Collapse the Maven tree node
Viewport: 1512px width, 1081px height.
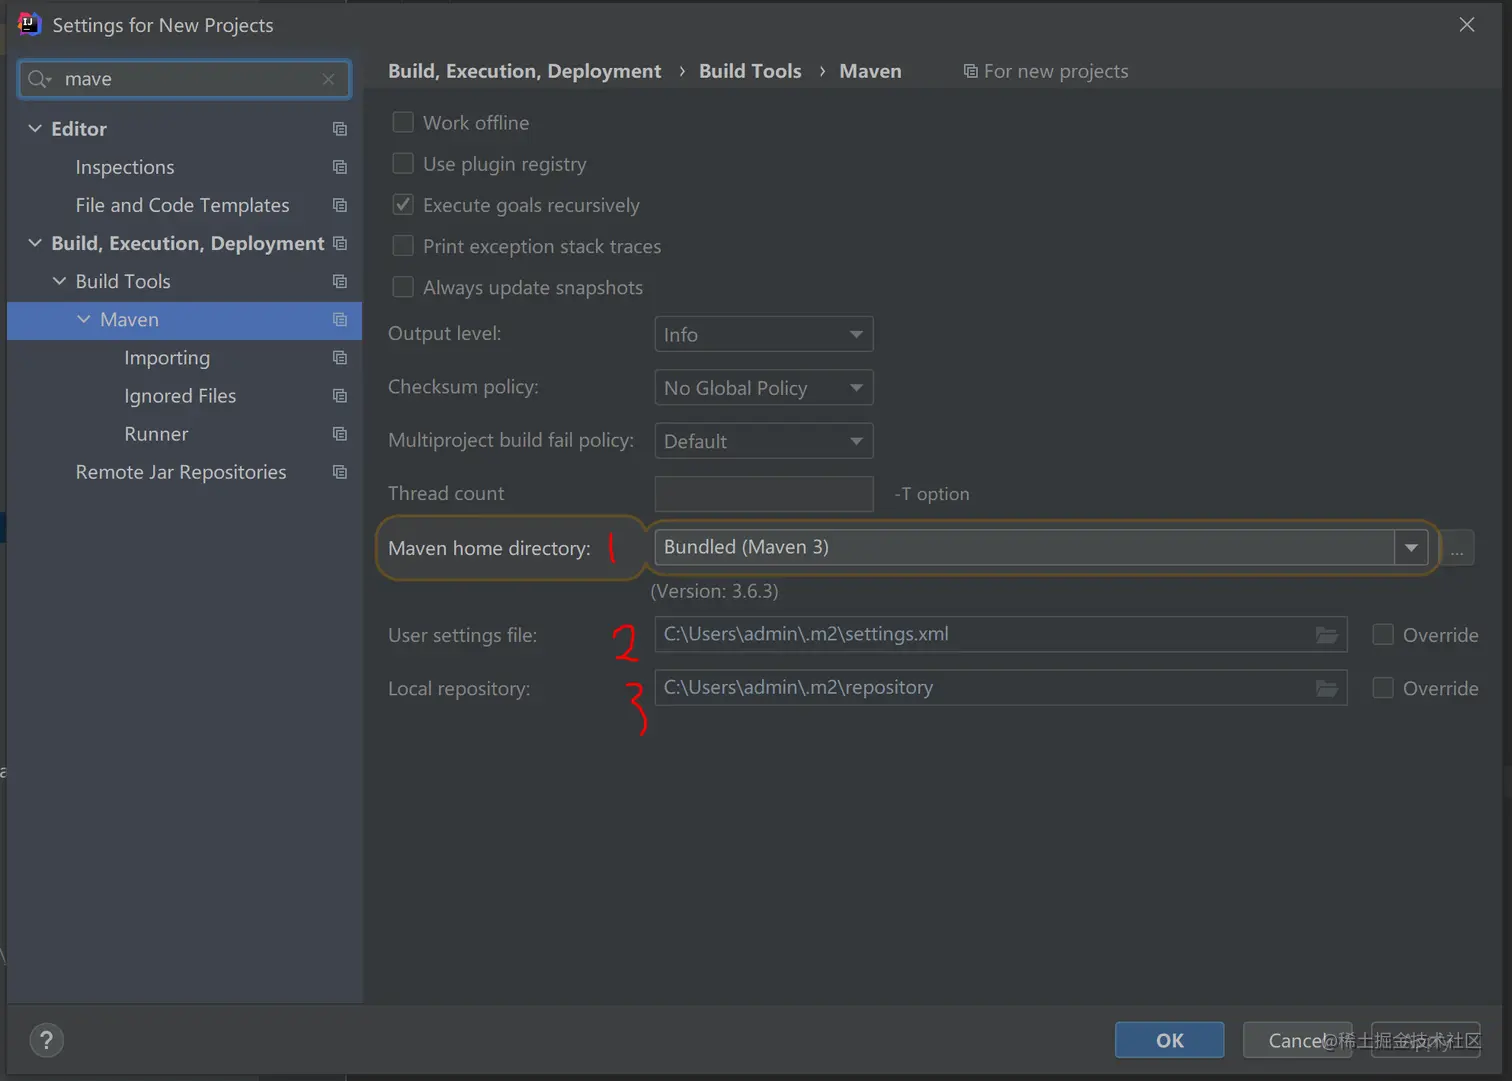[84, 319]
